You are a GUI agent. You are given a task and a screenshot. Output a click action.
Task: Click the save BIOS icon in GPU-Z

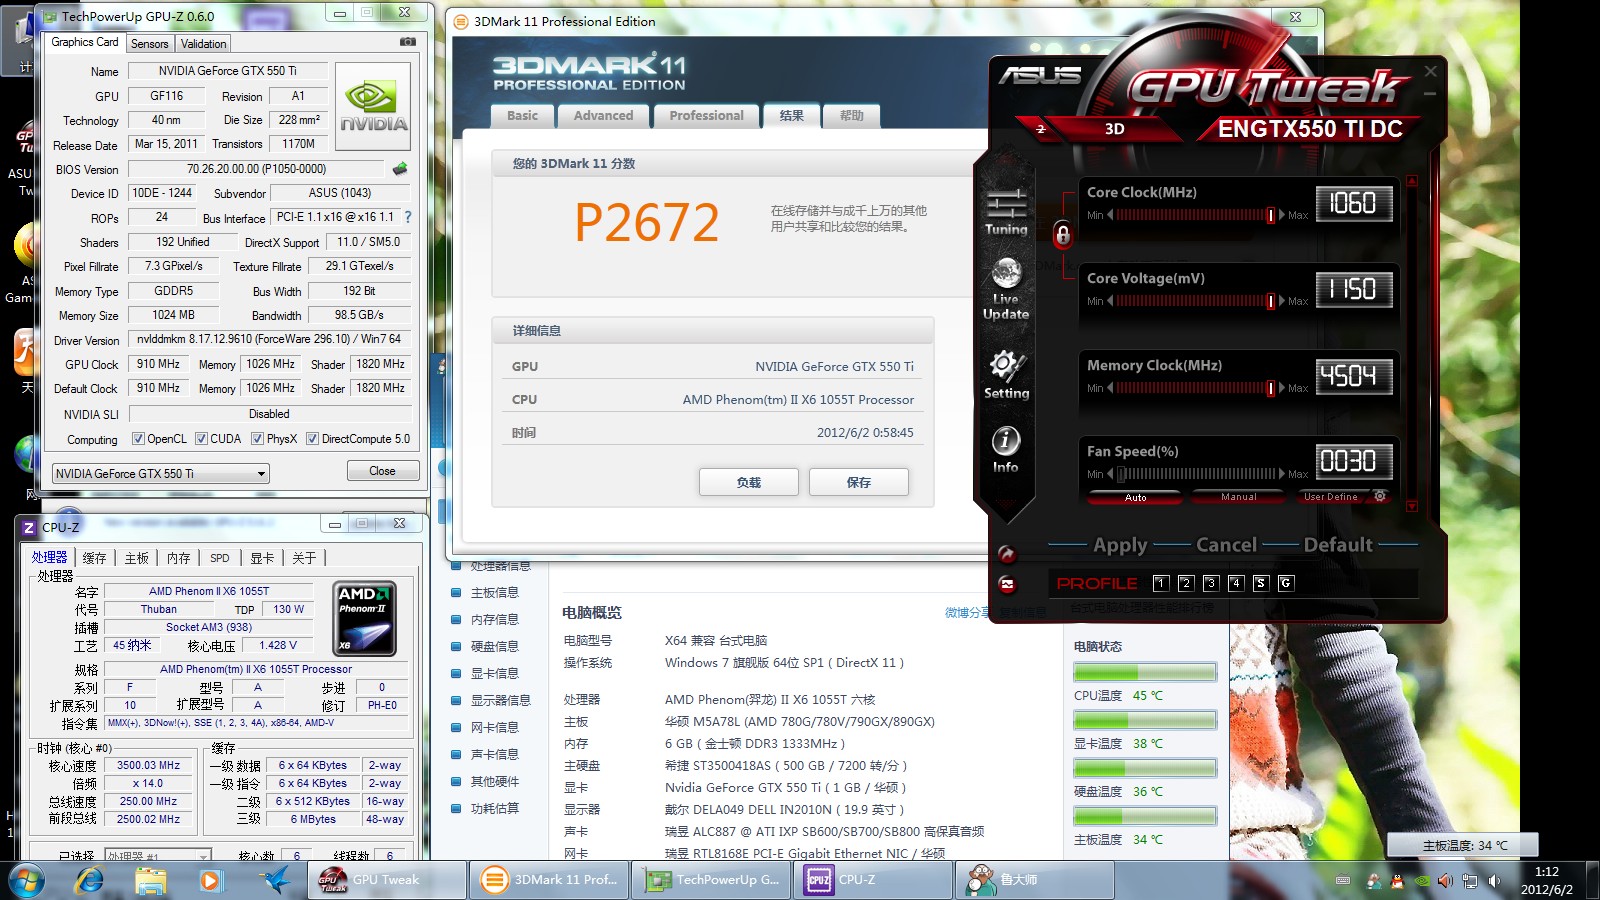(x=400, y=169)
